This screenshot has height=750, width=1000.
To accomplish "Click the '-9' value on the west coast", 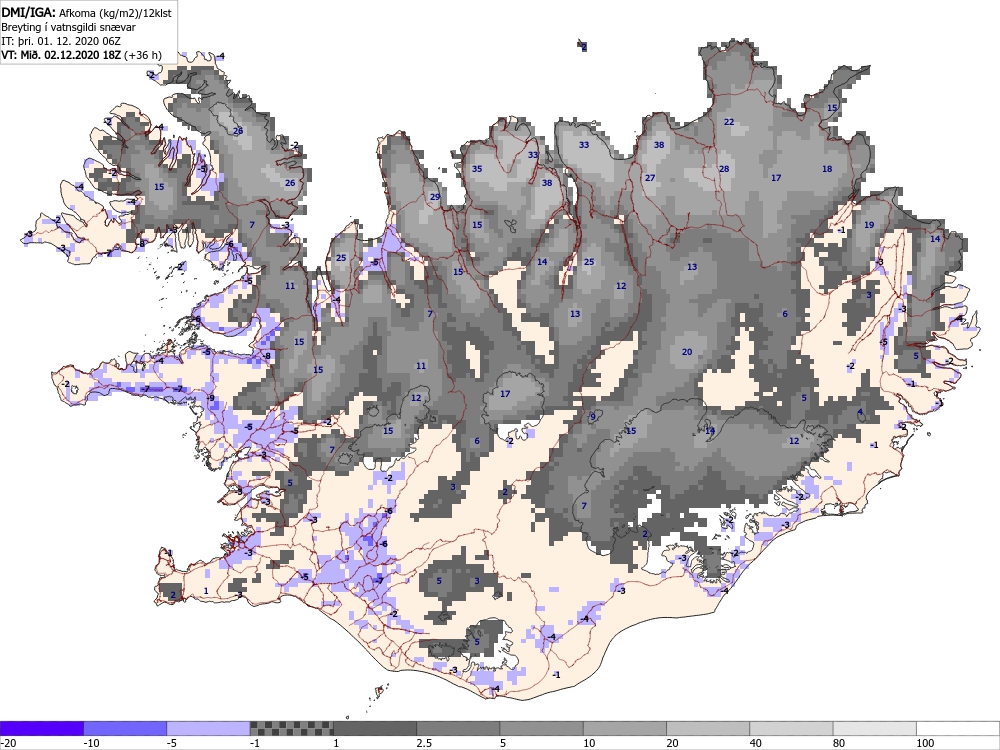I will pyautogui.click(x=211, y=399).
